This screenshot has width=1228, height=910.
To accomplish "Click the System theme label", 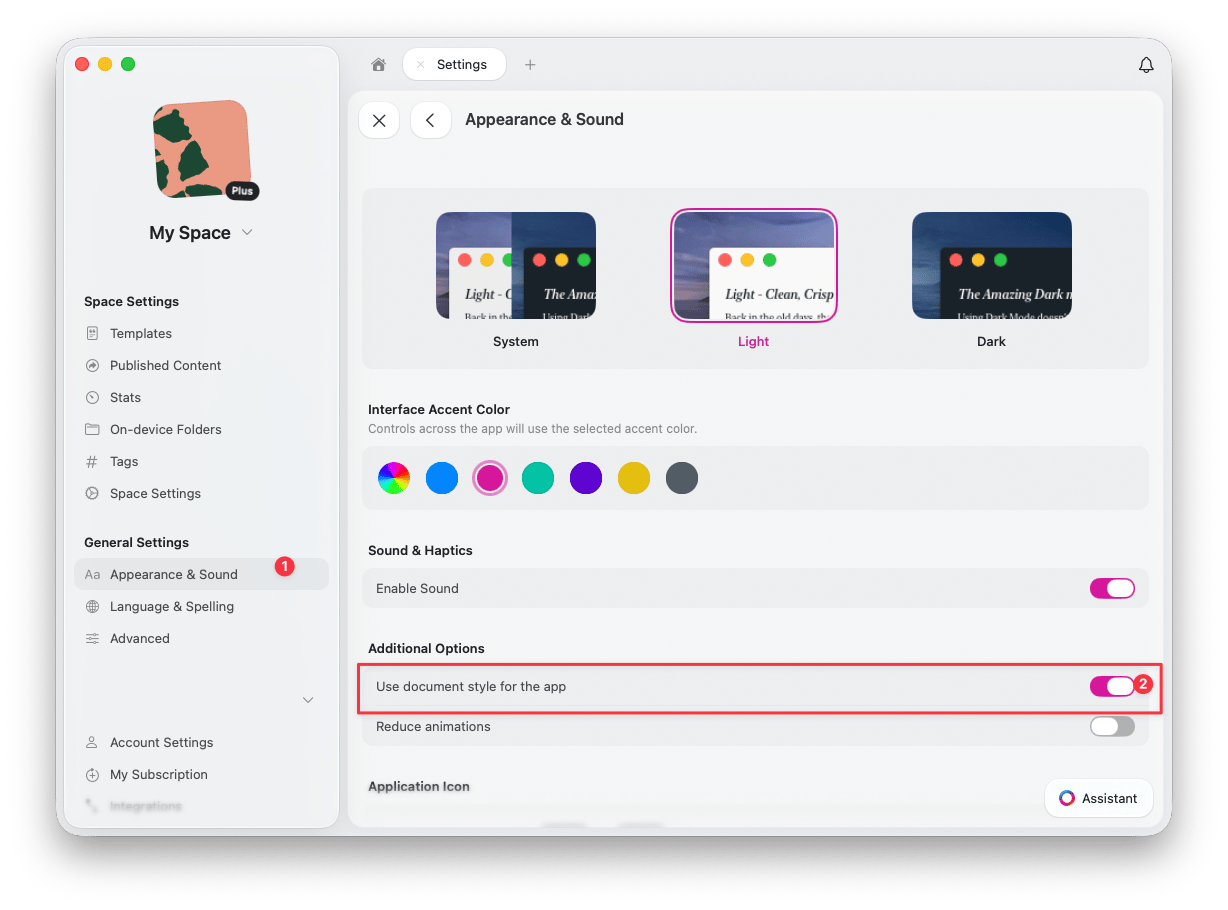I will pyautogui.click(x=516, y=341).
